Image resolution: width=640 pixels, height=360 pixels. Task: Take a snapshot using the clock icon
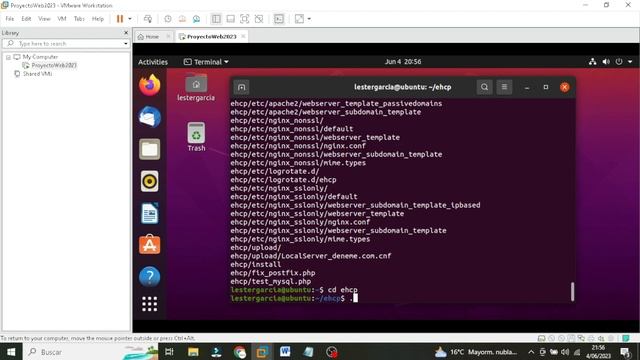pos(168,19)
